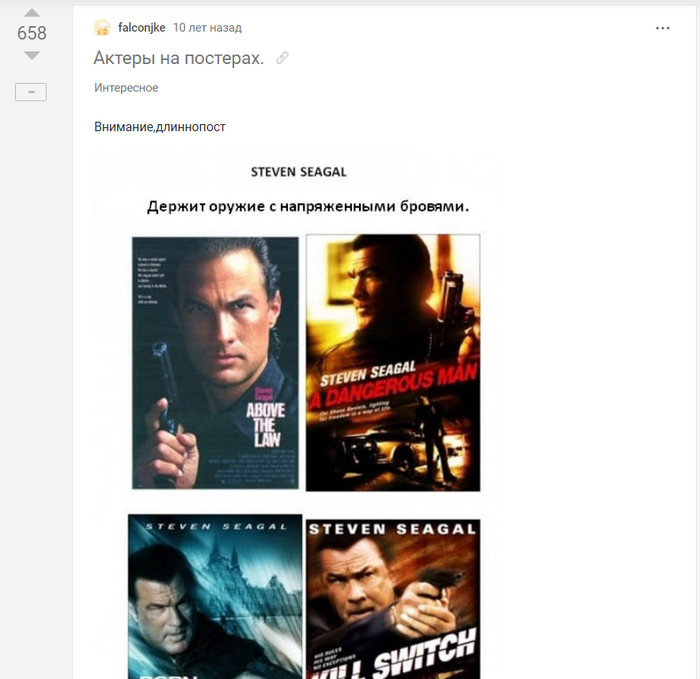This screenshot has height=679, width=700.
Task: Open the 'A Dangerous Man' poster image
Action: 393,363
